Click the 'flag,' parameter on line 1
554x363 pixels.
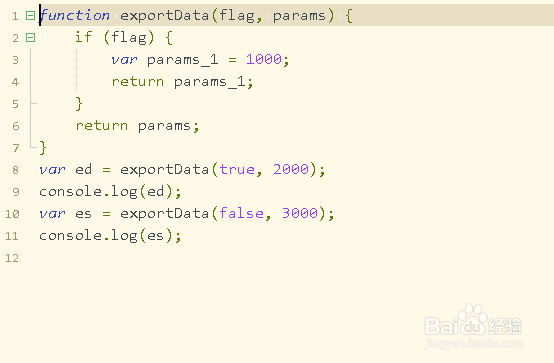click(x=241, y=16)
